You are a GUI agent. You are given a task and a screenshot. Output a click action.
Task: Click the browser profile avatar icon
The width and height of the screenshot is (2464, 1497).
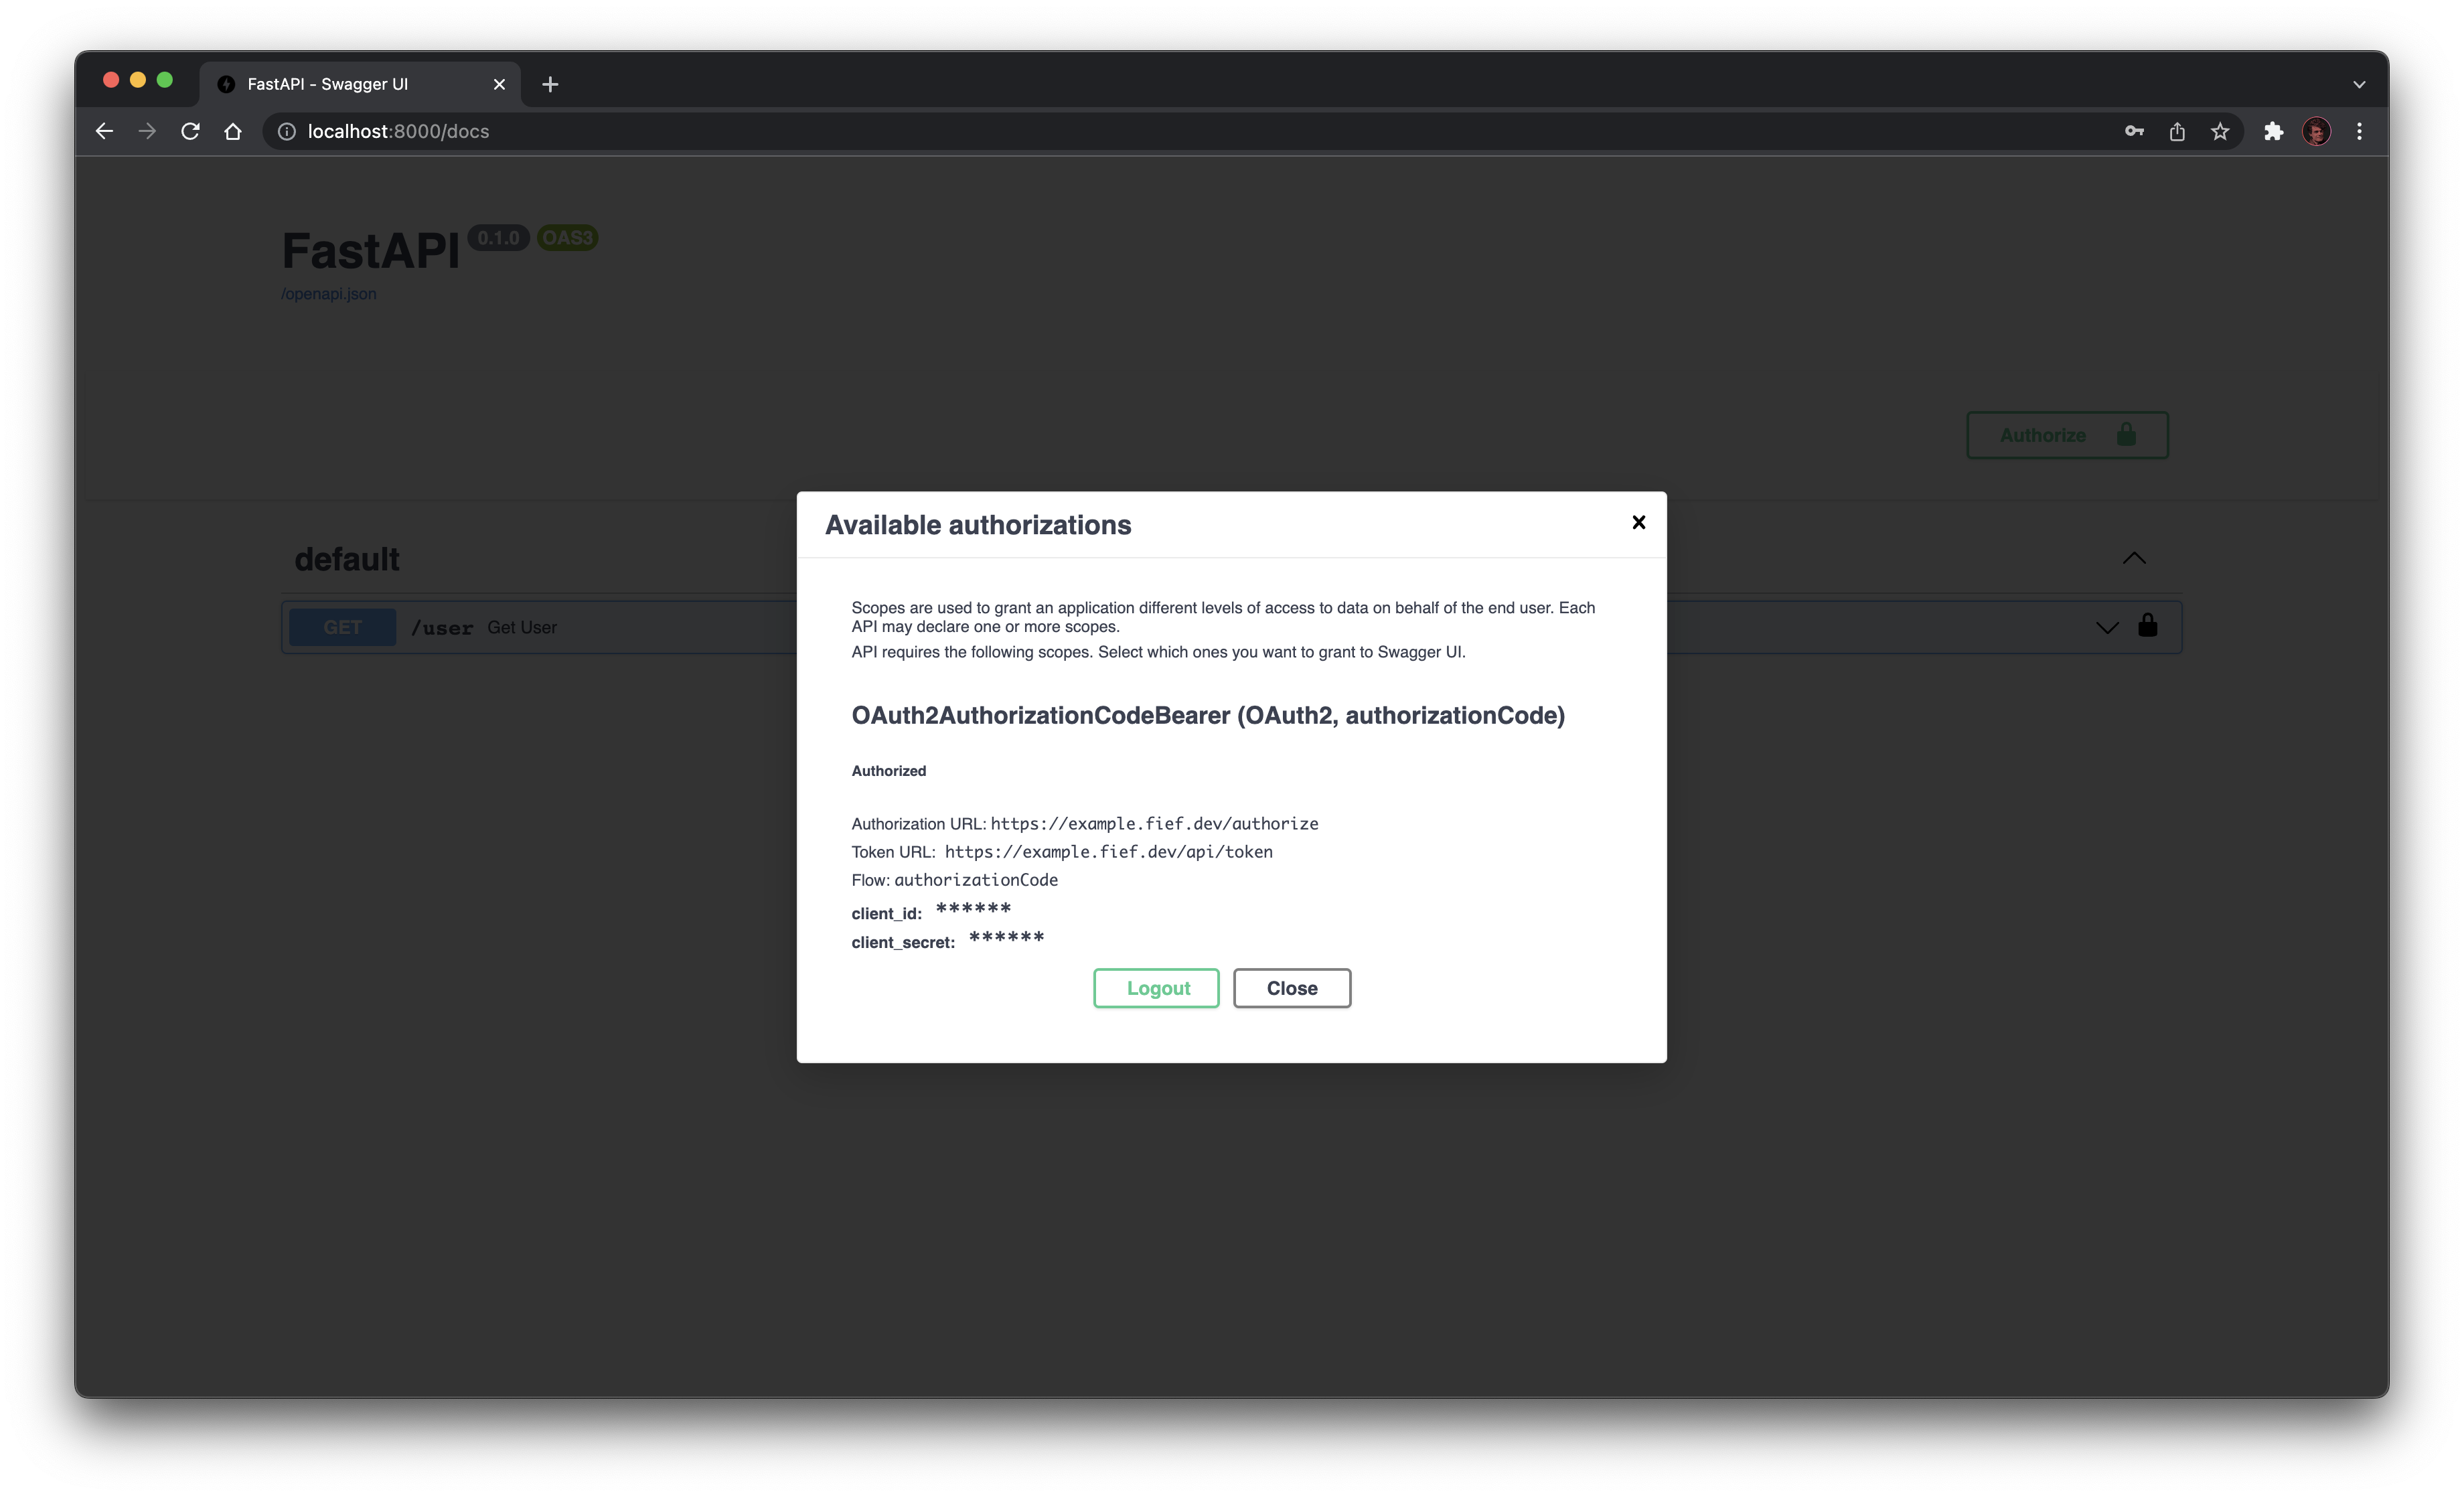2317,131
